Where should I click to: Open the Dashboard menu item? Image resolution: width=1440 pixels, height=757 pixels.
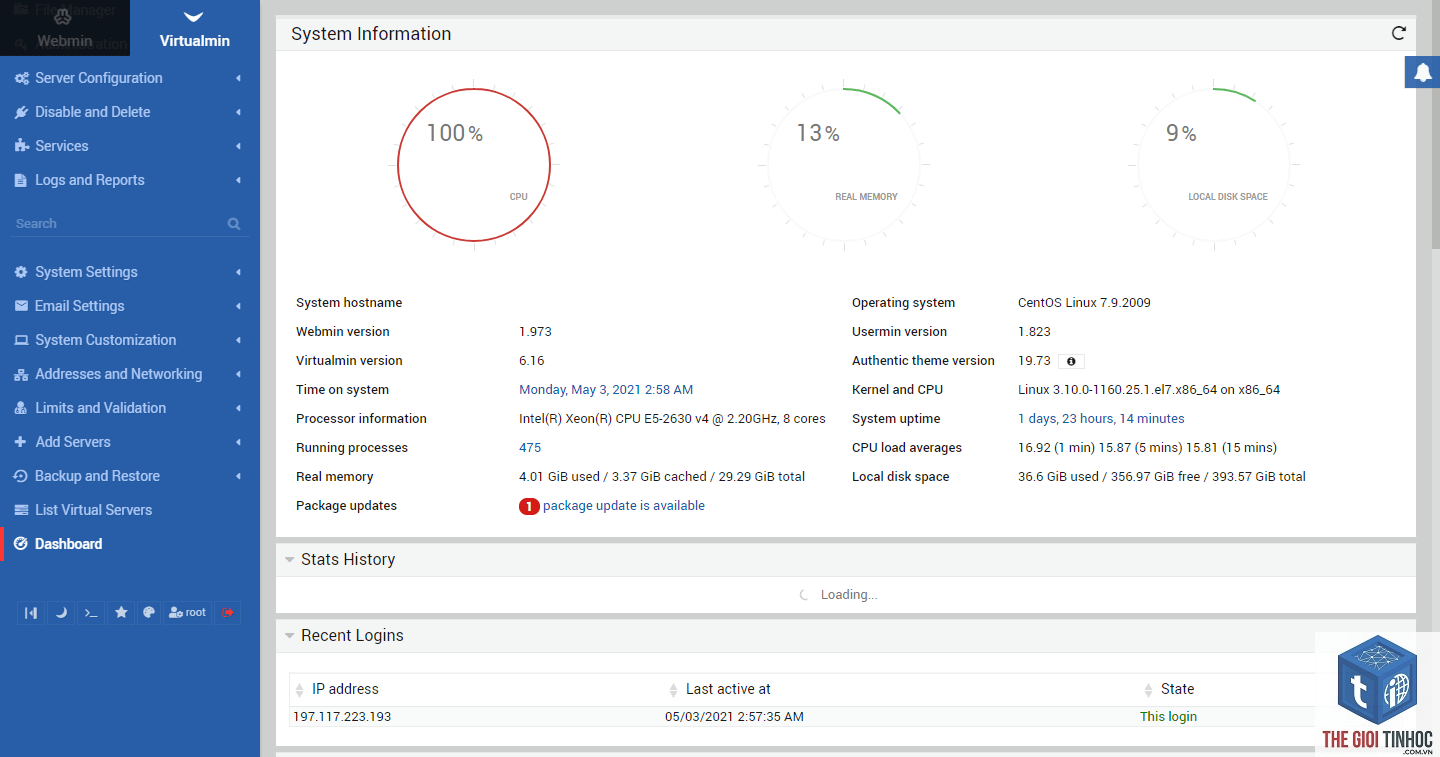coord(130,544)
